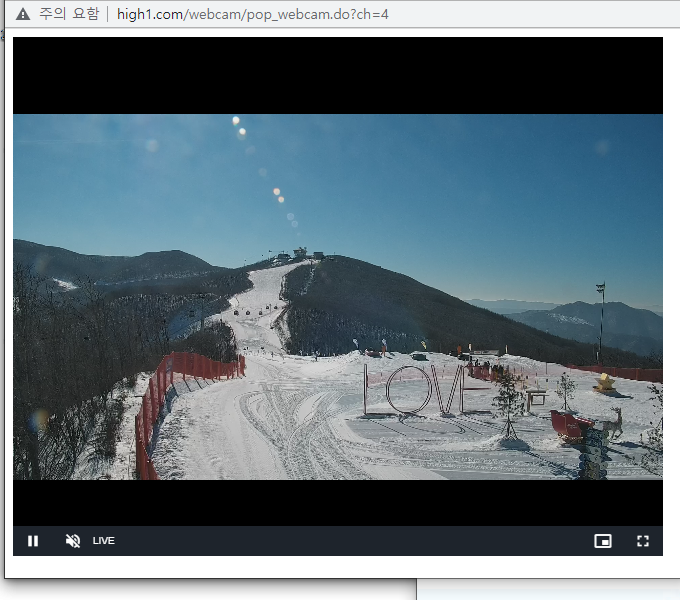Click the security warning triangle icon

tap(23, 15)
